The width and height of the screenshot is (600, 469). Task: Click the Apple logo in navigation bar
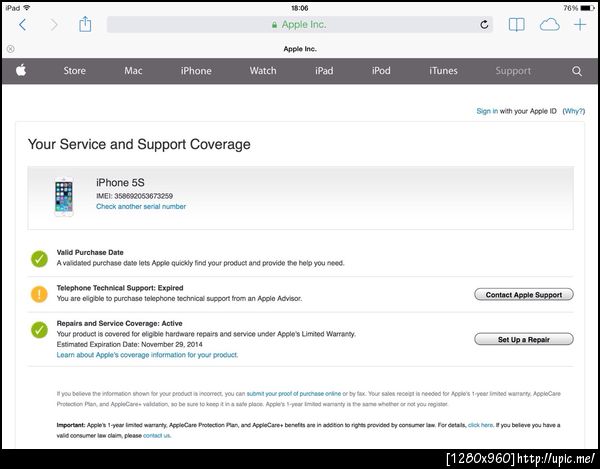coord(21,70)
